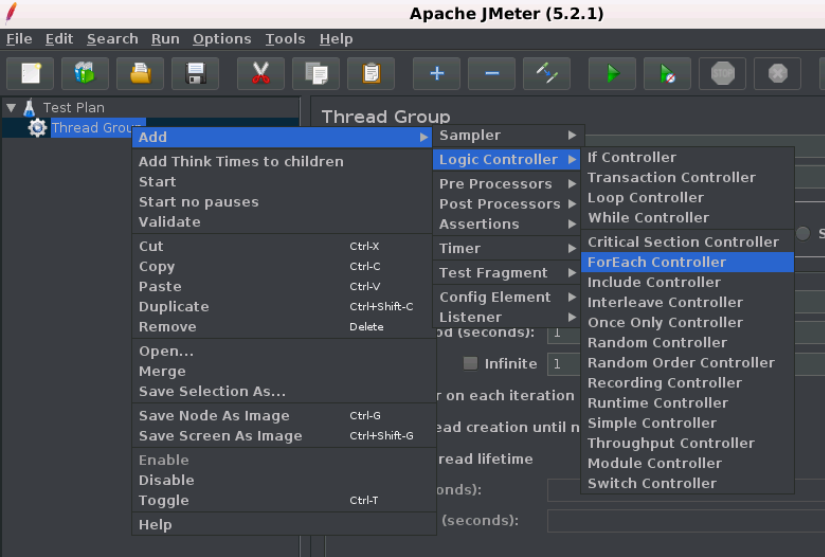The image size is (825, 557).
Task: Click the Stop sign toolbar icon
Action: pyautogui.click(x=722, y=73)
